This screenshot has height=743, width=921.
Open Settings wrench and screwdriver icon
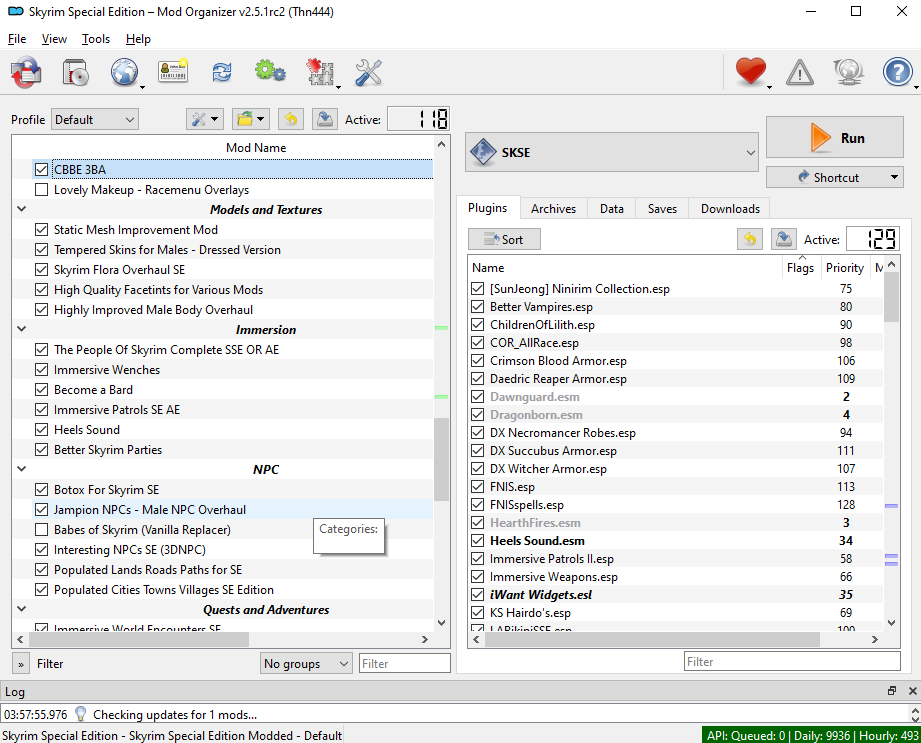[368, 72]
